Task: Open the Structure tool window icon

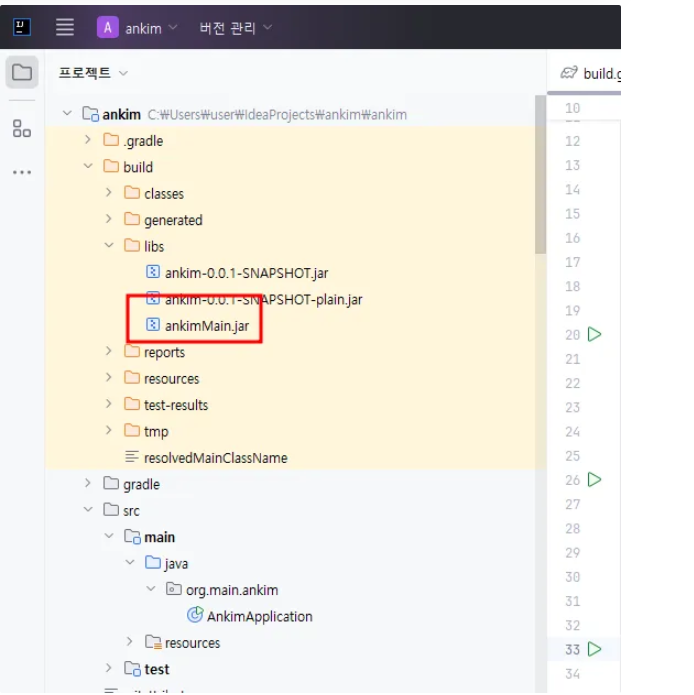Action: pyautogui.click(x=22, y=129)
